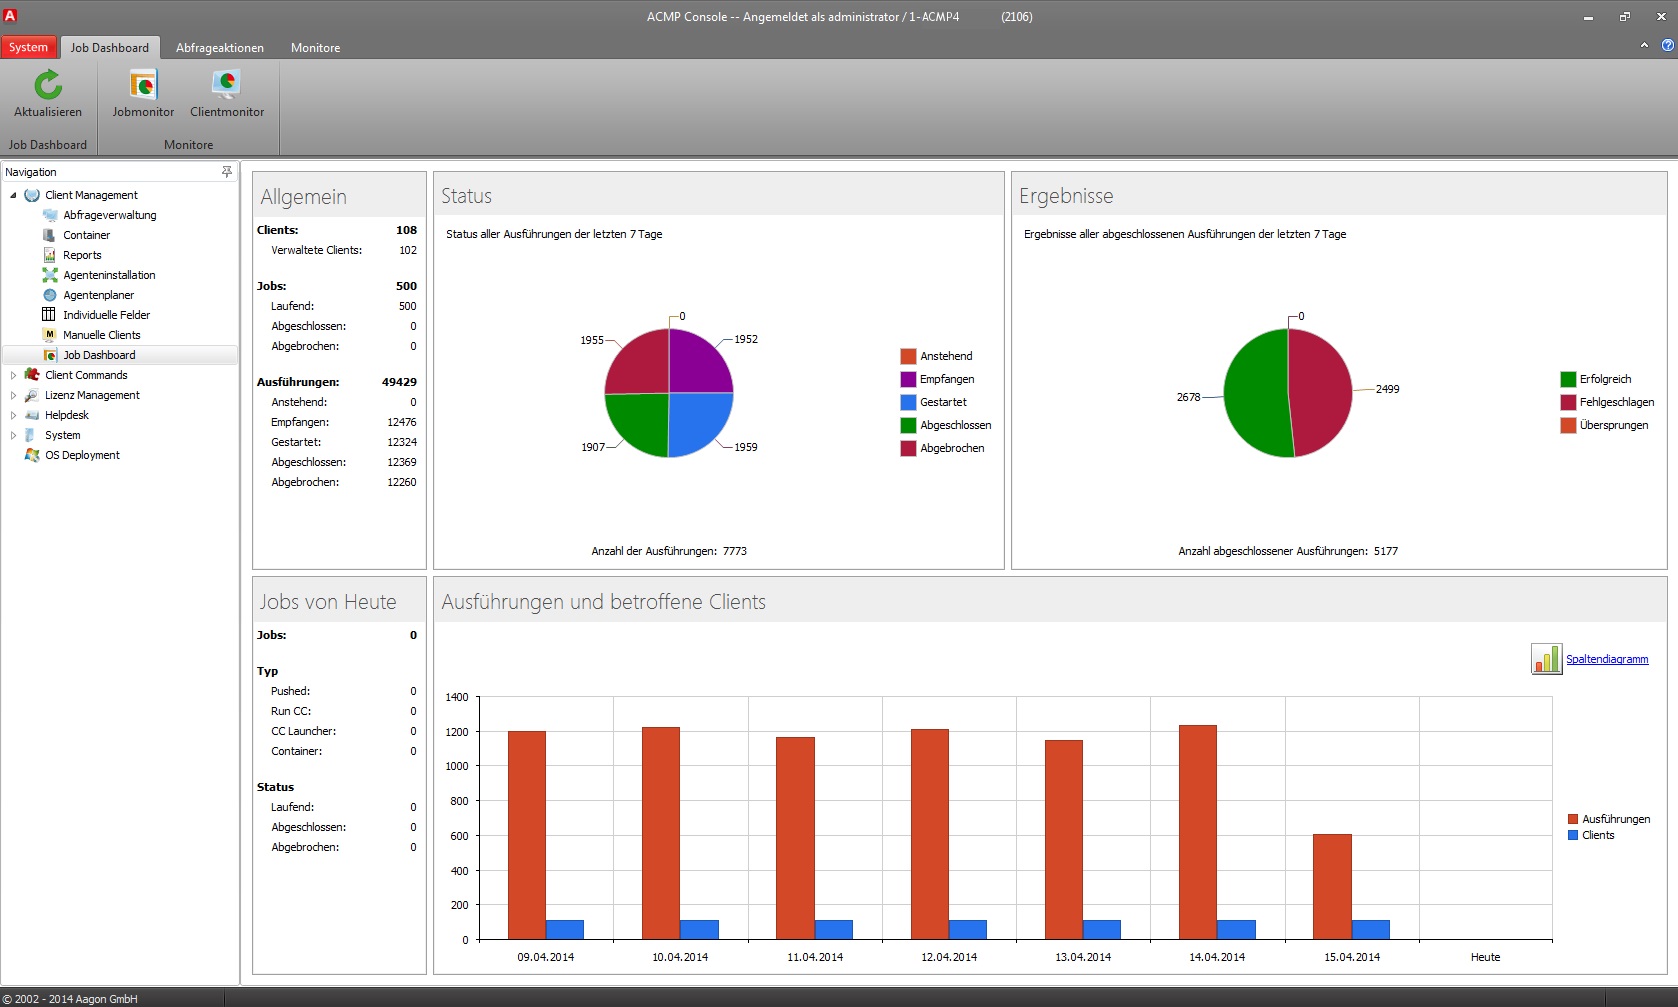Switch to the Abfrageaktionen tab
This screenshot has width=1678, height=1007.
click(x=220, y=48)
